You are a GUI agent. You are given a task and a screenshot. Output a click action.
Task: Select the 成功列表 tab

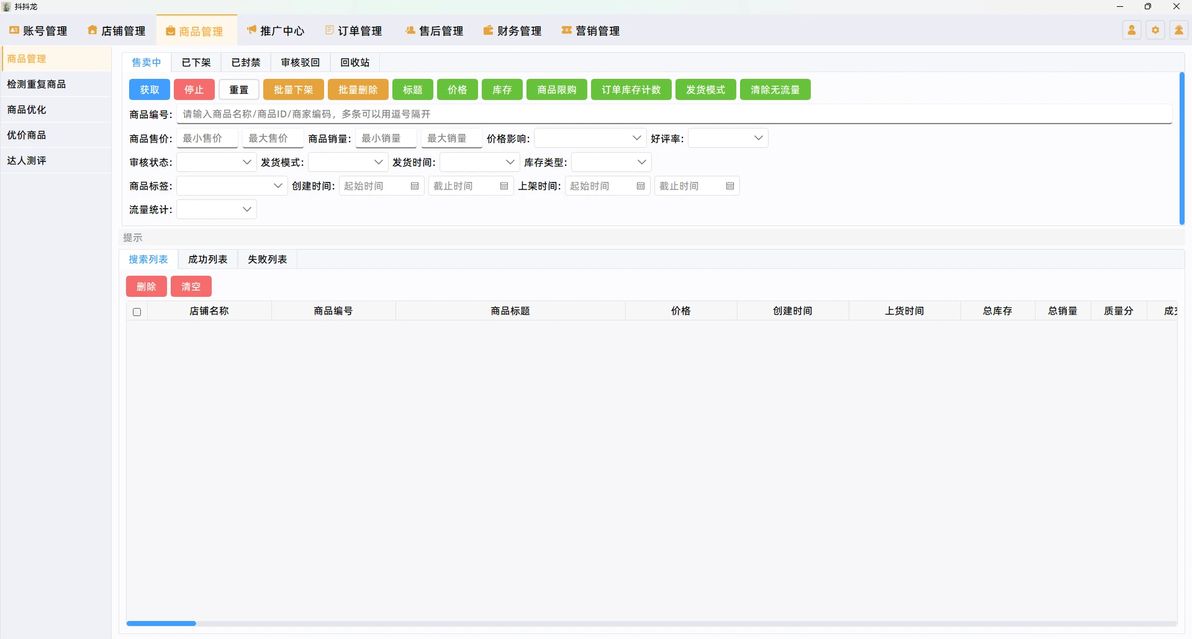click(x=208, y=259)
